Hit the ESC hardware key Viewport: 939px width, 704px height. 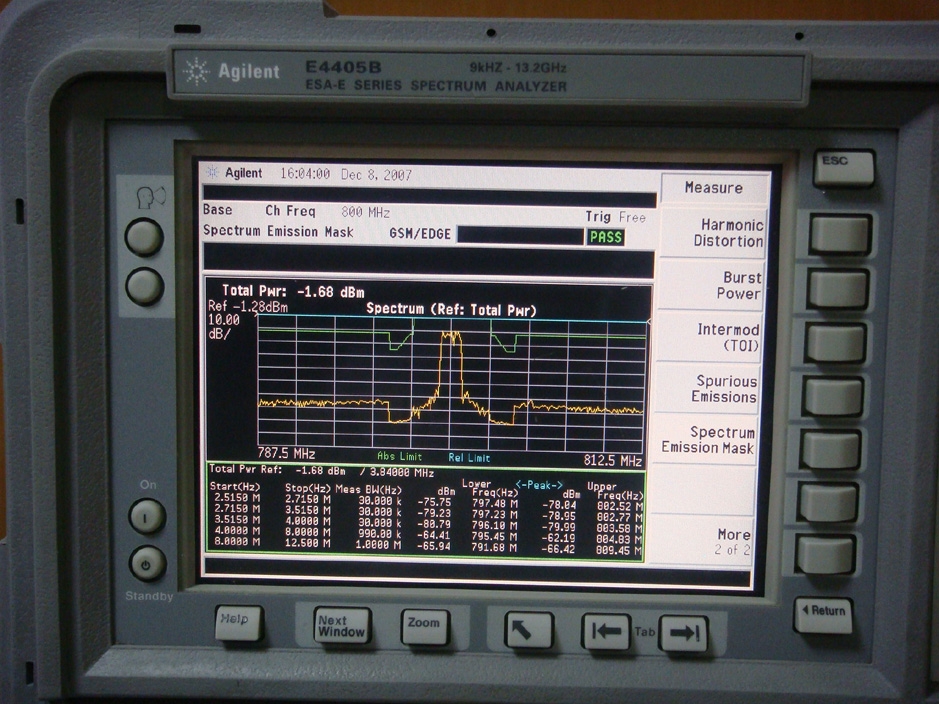[844, 168]
